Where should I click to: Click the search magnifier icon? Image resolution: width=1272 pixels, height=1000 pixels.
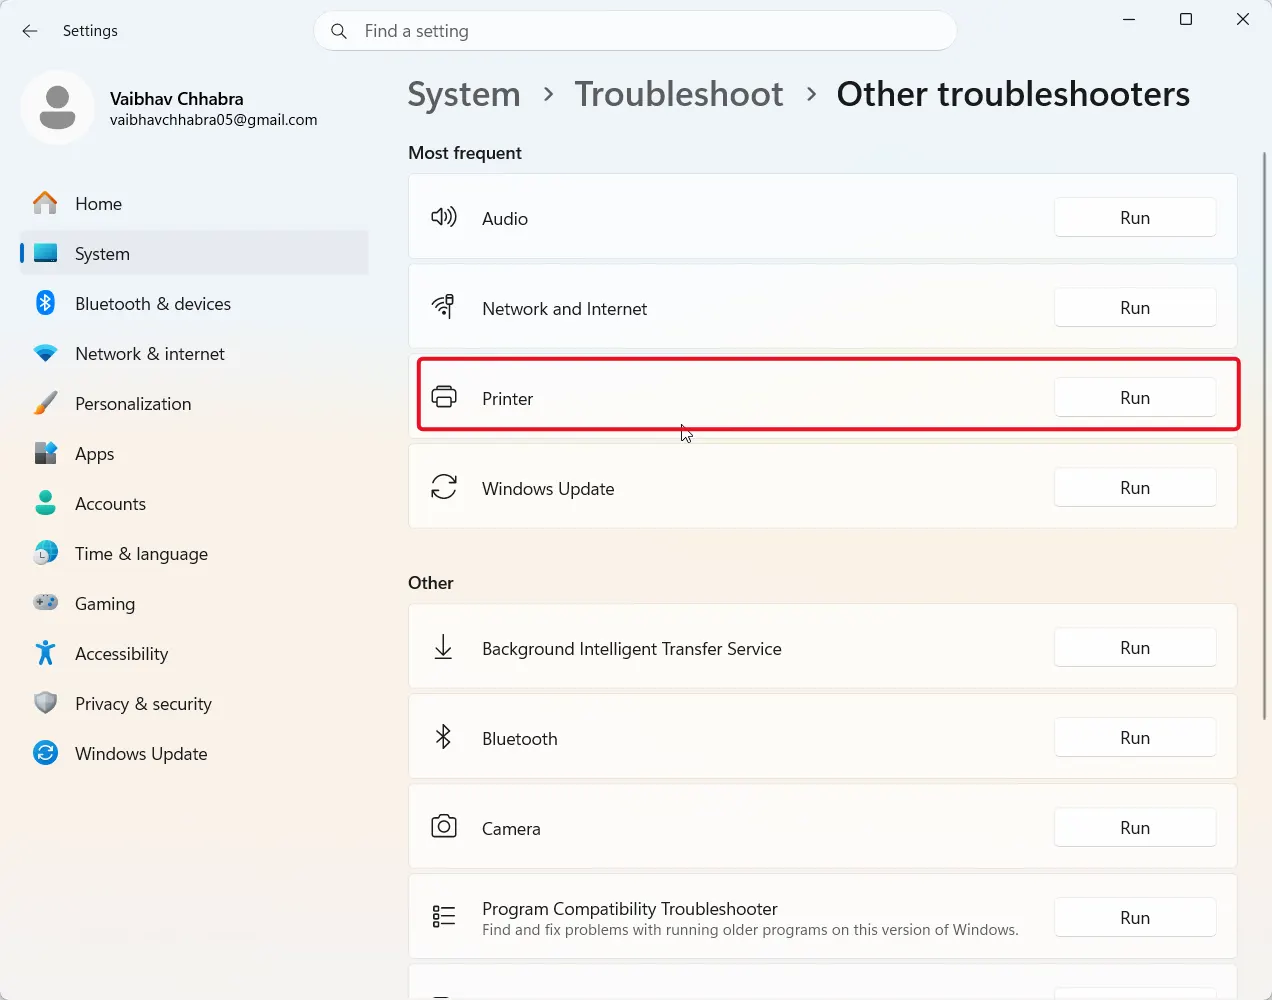coord(339,31)
